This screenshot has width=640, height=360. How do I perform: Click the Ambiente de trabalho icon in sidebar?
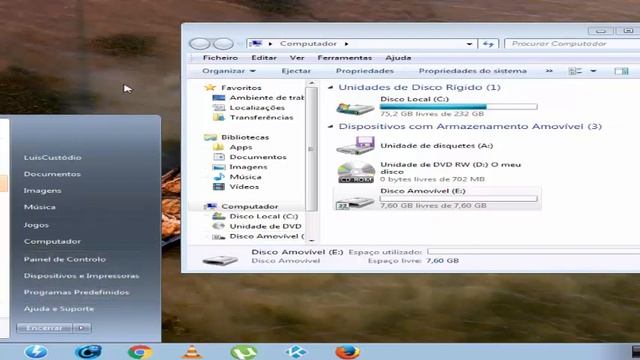(218, 98)
